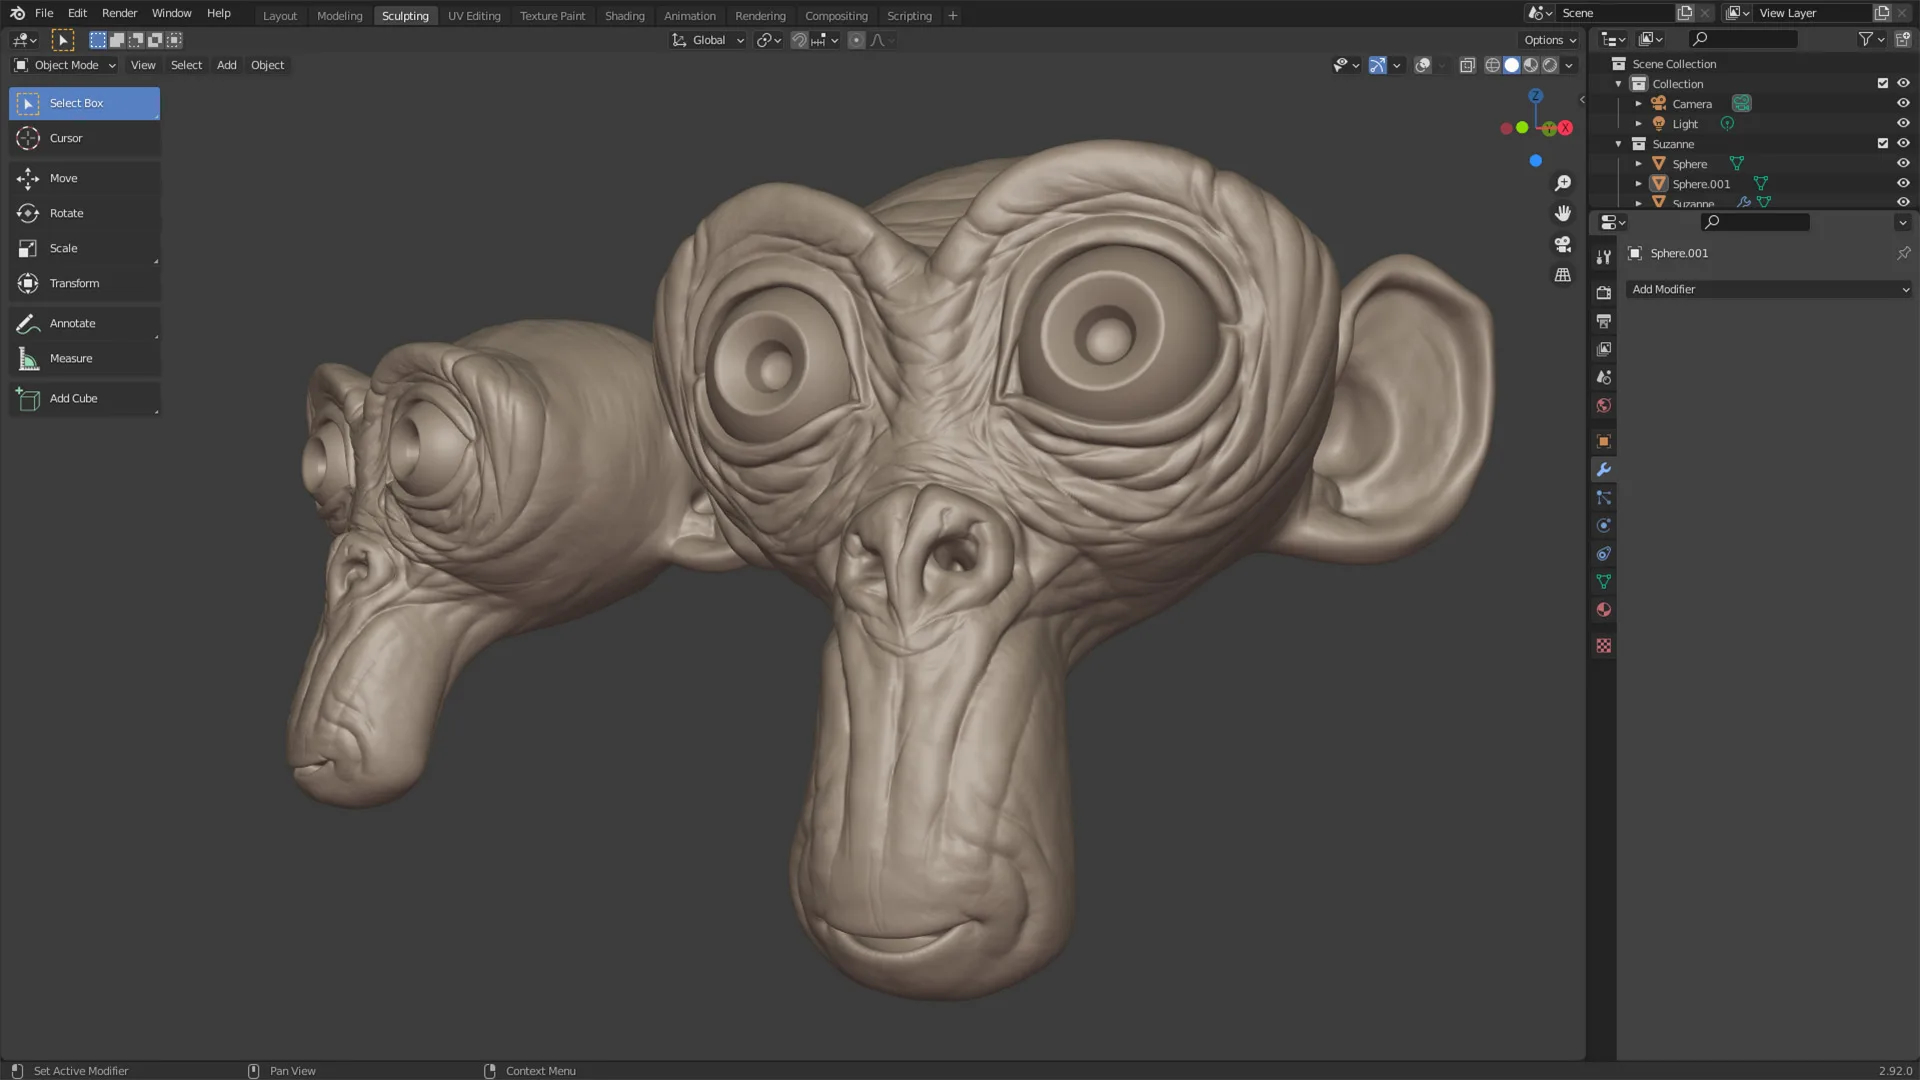
Task: Click the outliner search field
Action: point(1745,39)
